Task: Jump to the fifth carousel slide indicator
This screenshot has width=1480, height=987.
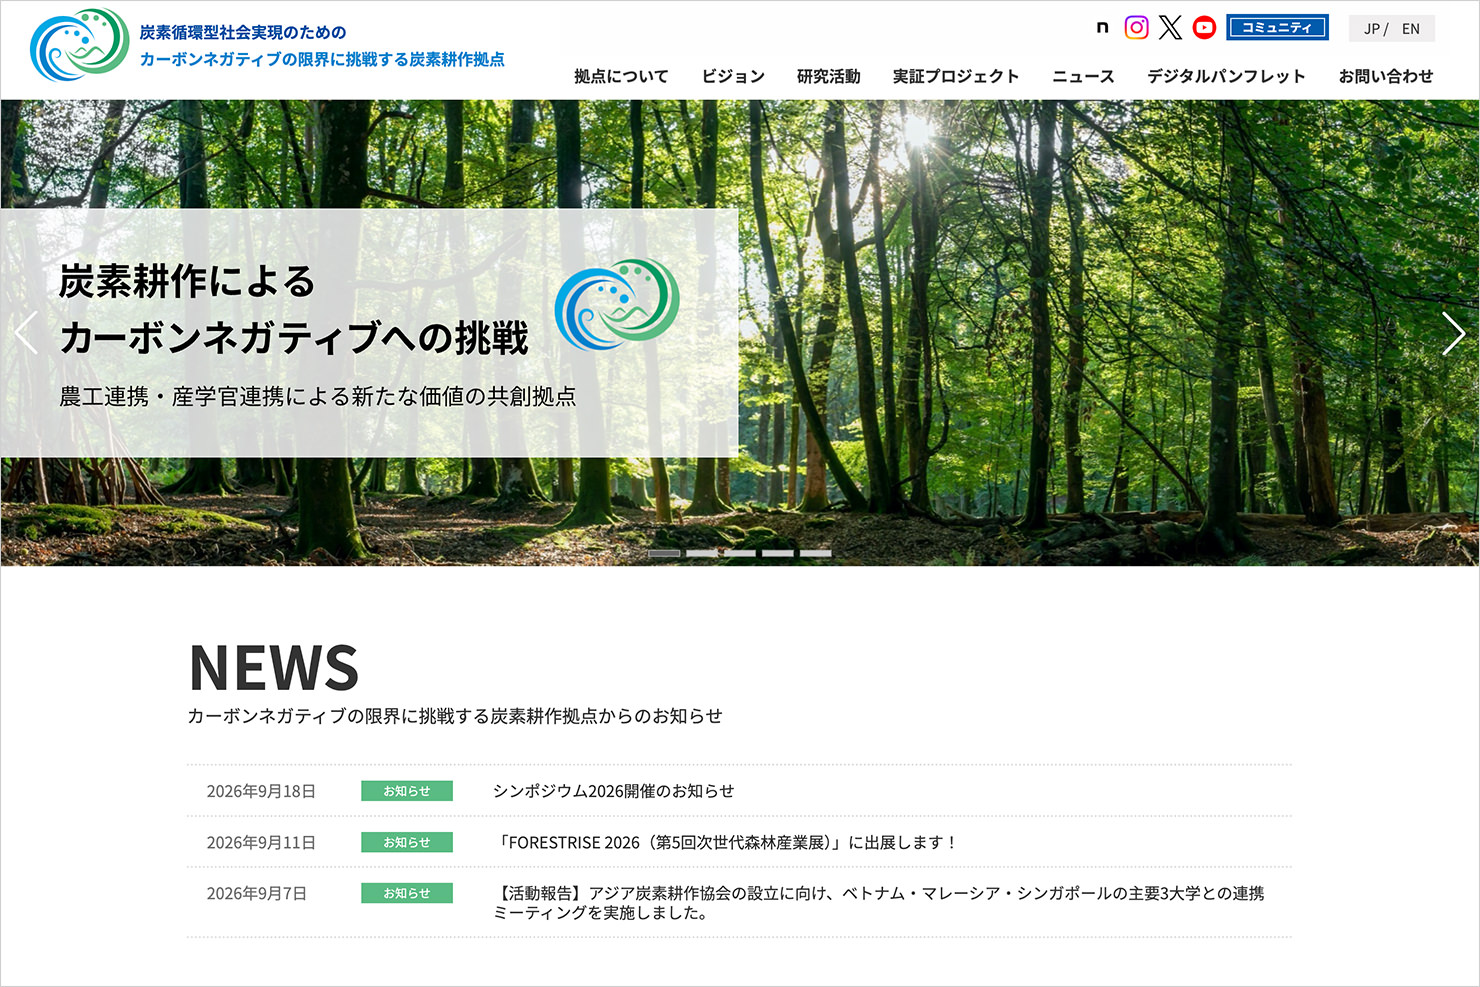Action: click(816, 553)
